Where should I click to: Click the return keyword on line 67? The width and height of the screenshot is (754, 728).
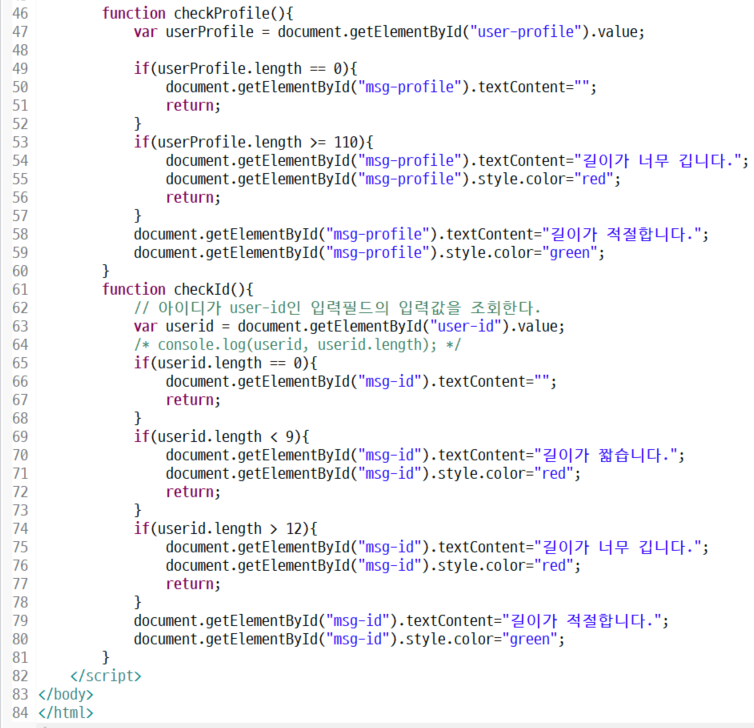click(x=189, y=400)
